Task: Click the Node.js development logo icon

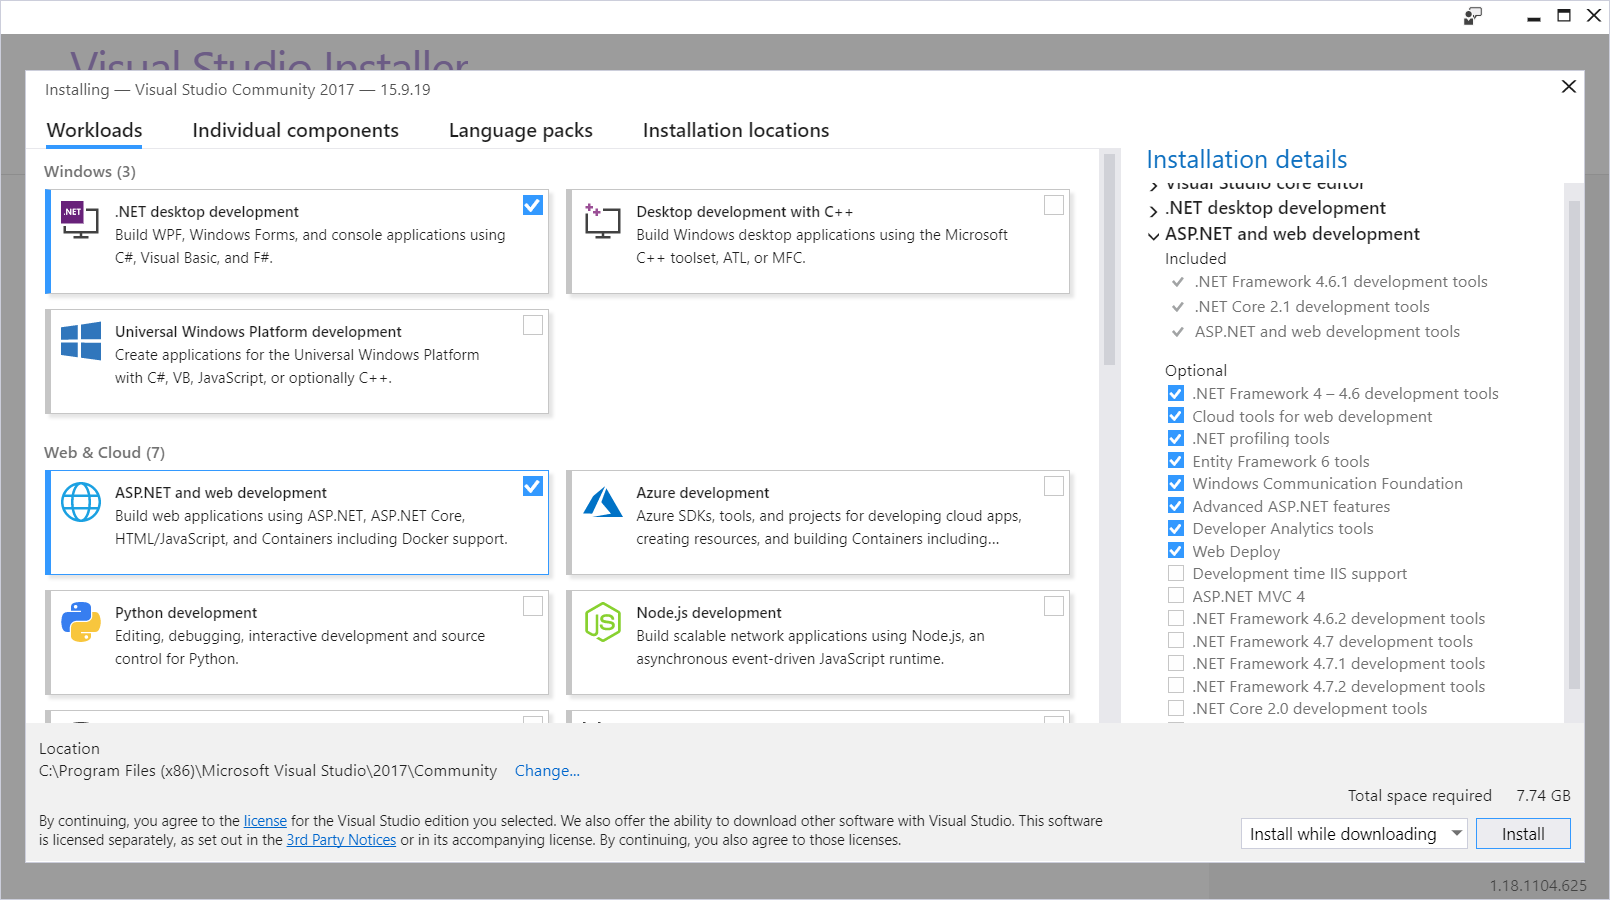Action: [x=602, y=622]
